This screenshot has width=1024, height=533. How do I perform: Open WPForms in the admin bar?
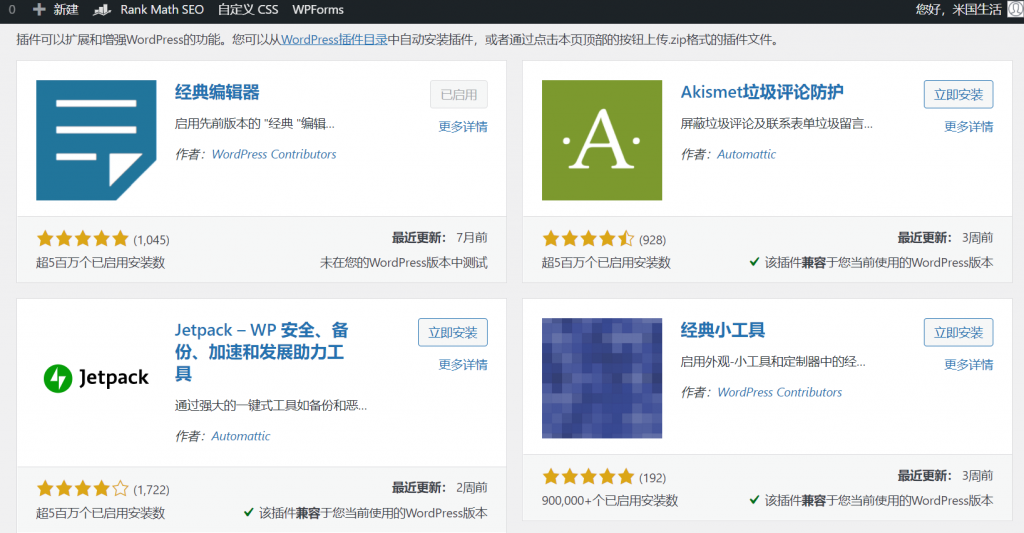(x=318, y=10)
